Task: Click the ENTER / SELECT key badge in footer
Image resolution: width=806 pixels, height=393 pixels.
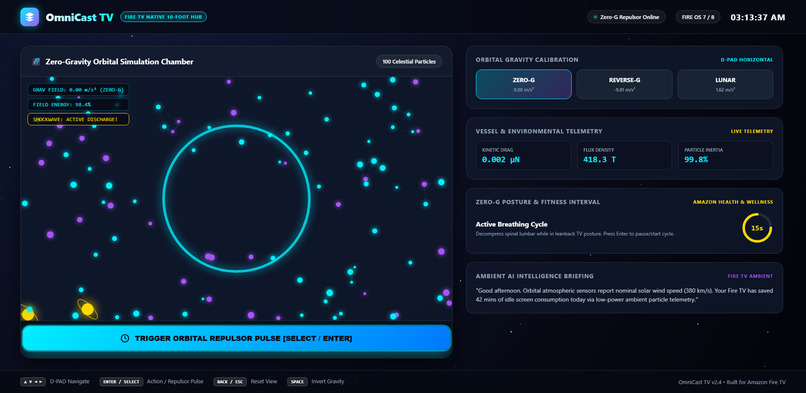Action: coord(121,382)
